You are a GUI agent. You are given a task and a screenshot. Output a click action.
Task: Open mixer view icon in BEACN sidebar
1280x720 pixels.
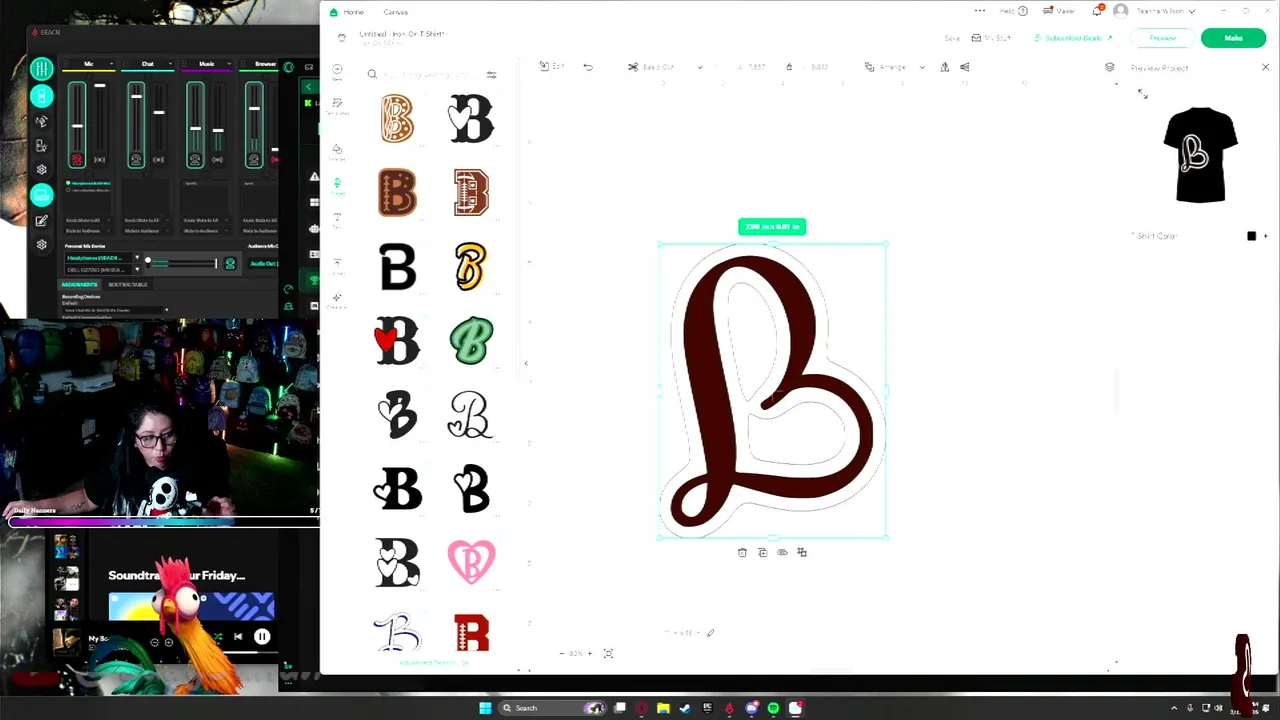[41, 68]
